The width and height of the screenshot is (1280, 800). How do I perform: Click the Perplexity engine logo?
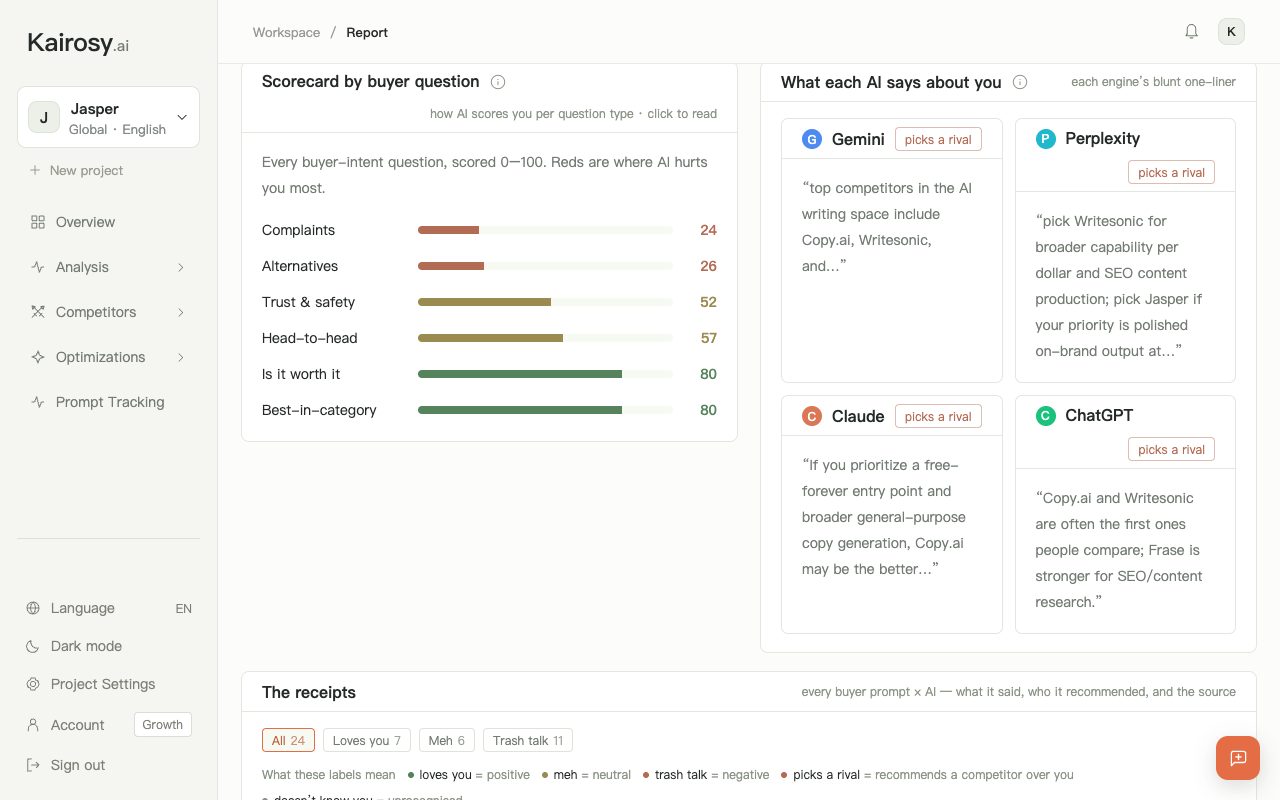(1046, 139)
